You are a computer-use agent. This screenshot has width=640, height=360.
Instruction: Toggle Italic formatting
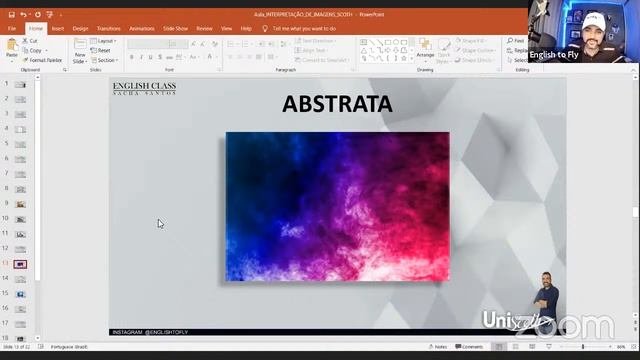[x=141, y=57]
